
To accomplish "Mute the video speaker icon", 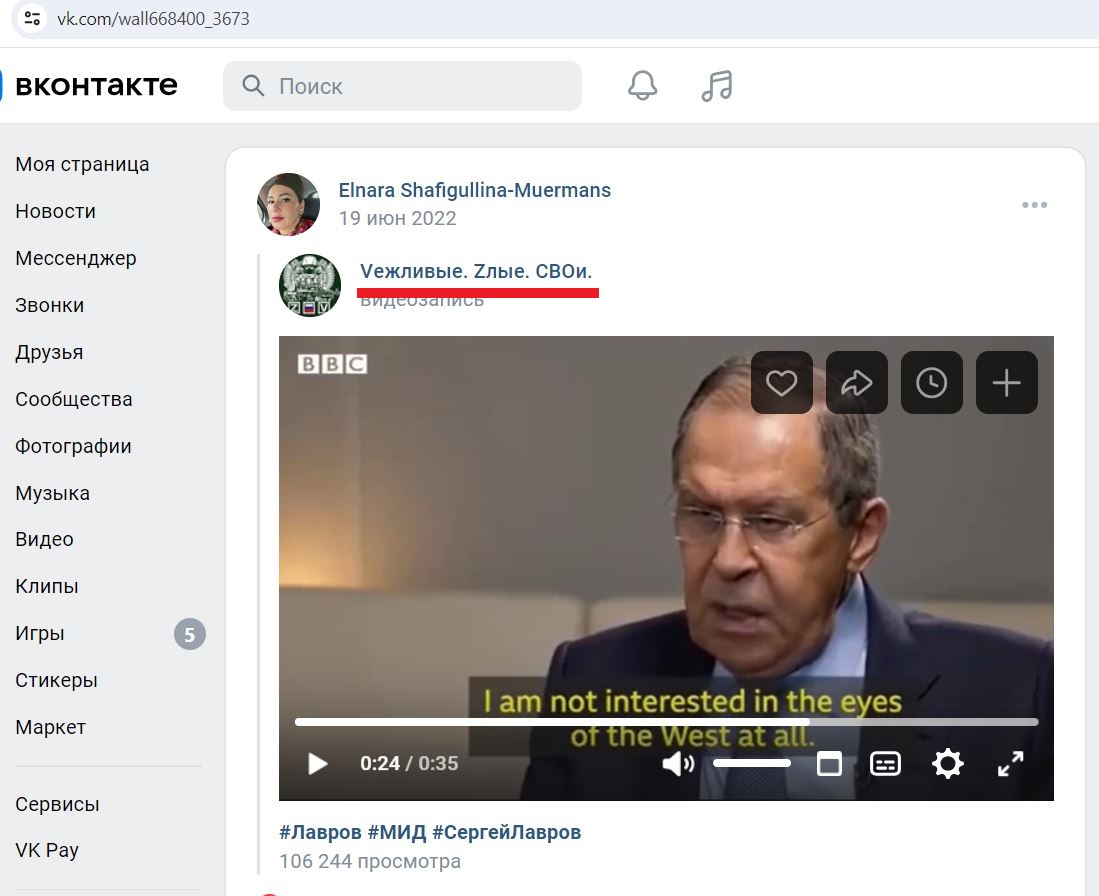I will click(678, 763).
